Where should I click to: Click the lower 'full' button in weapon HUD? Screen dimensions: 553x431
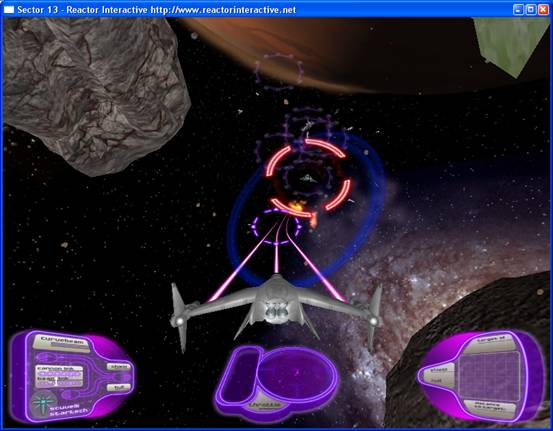coord(118,387)
